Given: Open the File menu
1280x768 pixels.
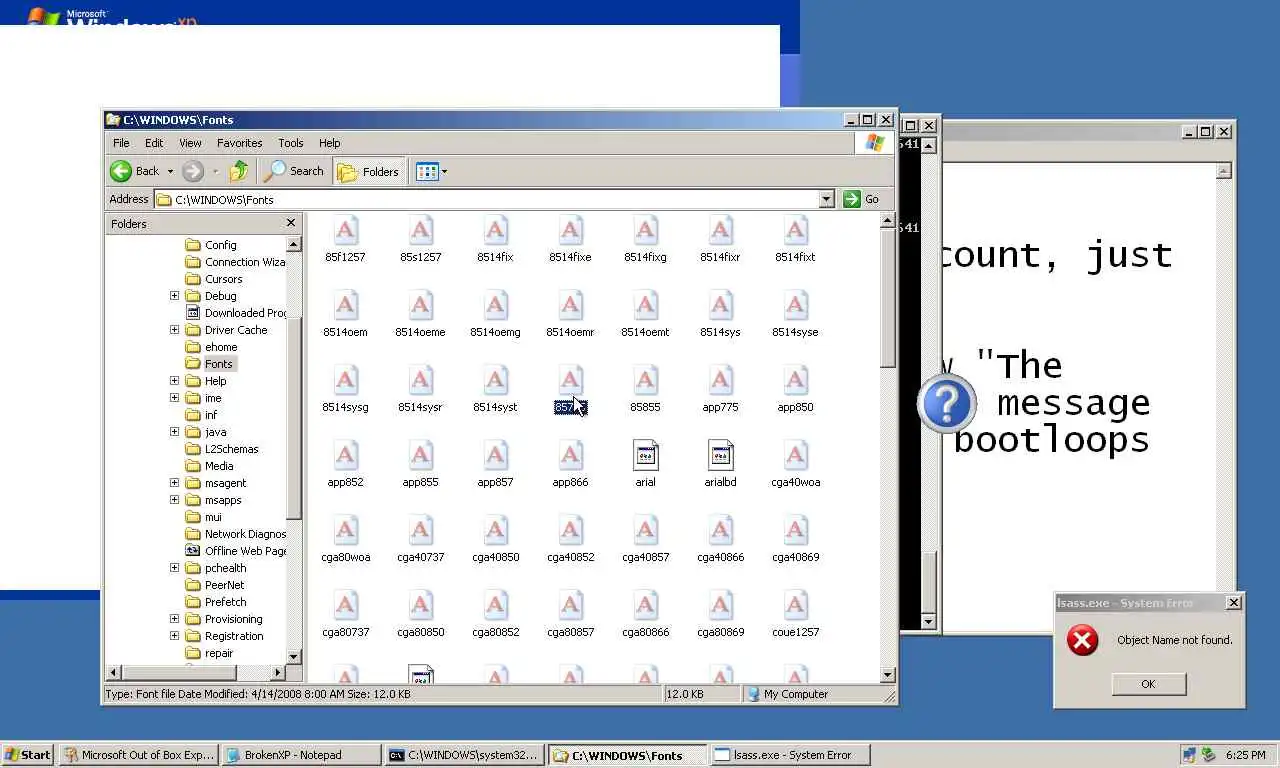Looking at the screenshot, I should (x=121, y=143).
